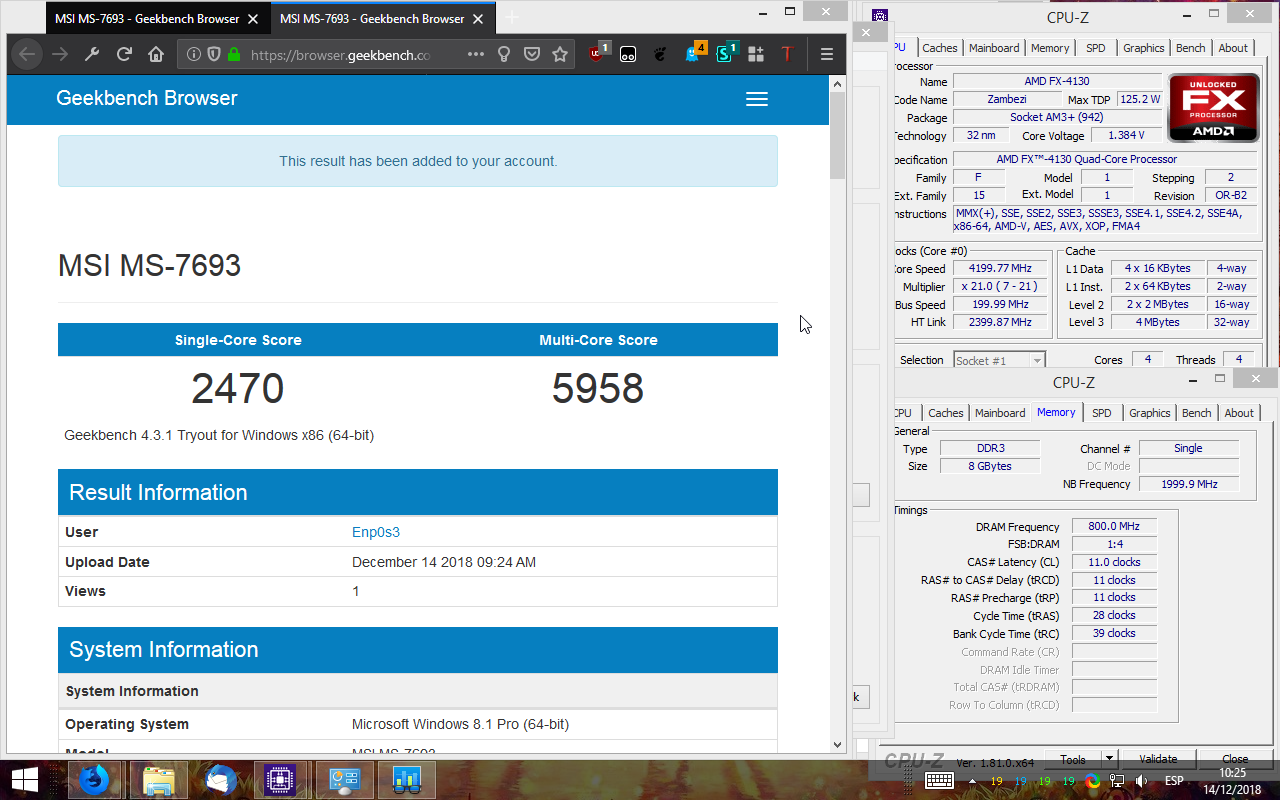The width and height of the screenshot is (1280, 800).
Task: Click the network icon in the tray
Action: [x=1116, y=780]
